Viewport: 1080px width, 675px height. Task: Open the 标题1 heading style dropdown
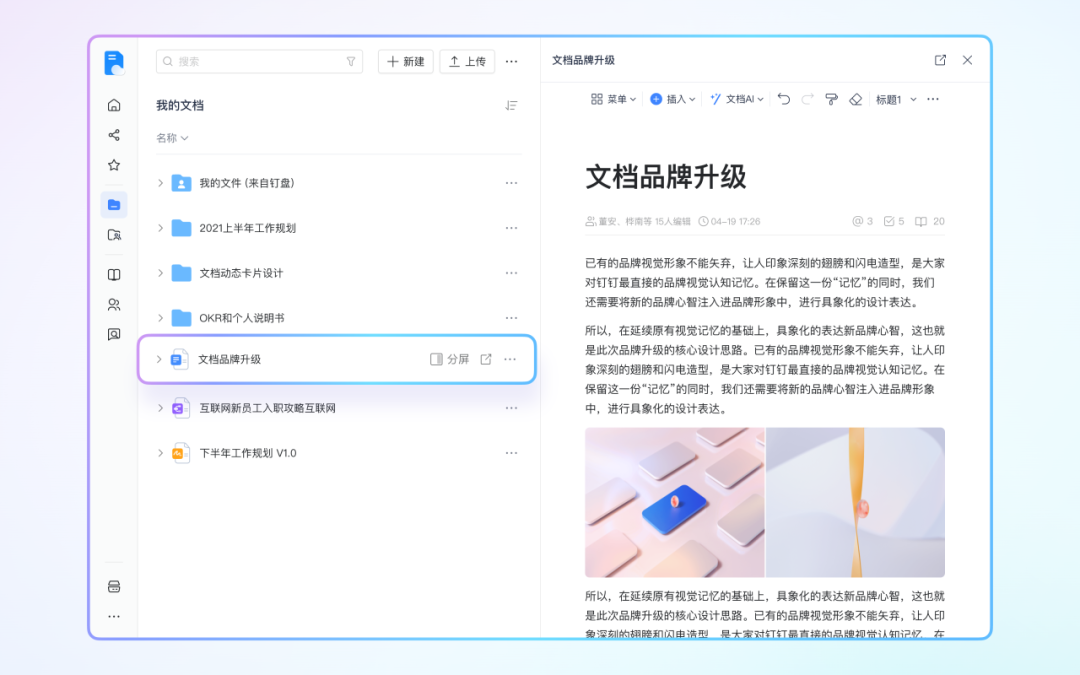tap(896, 99)
